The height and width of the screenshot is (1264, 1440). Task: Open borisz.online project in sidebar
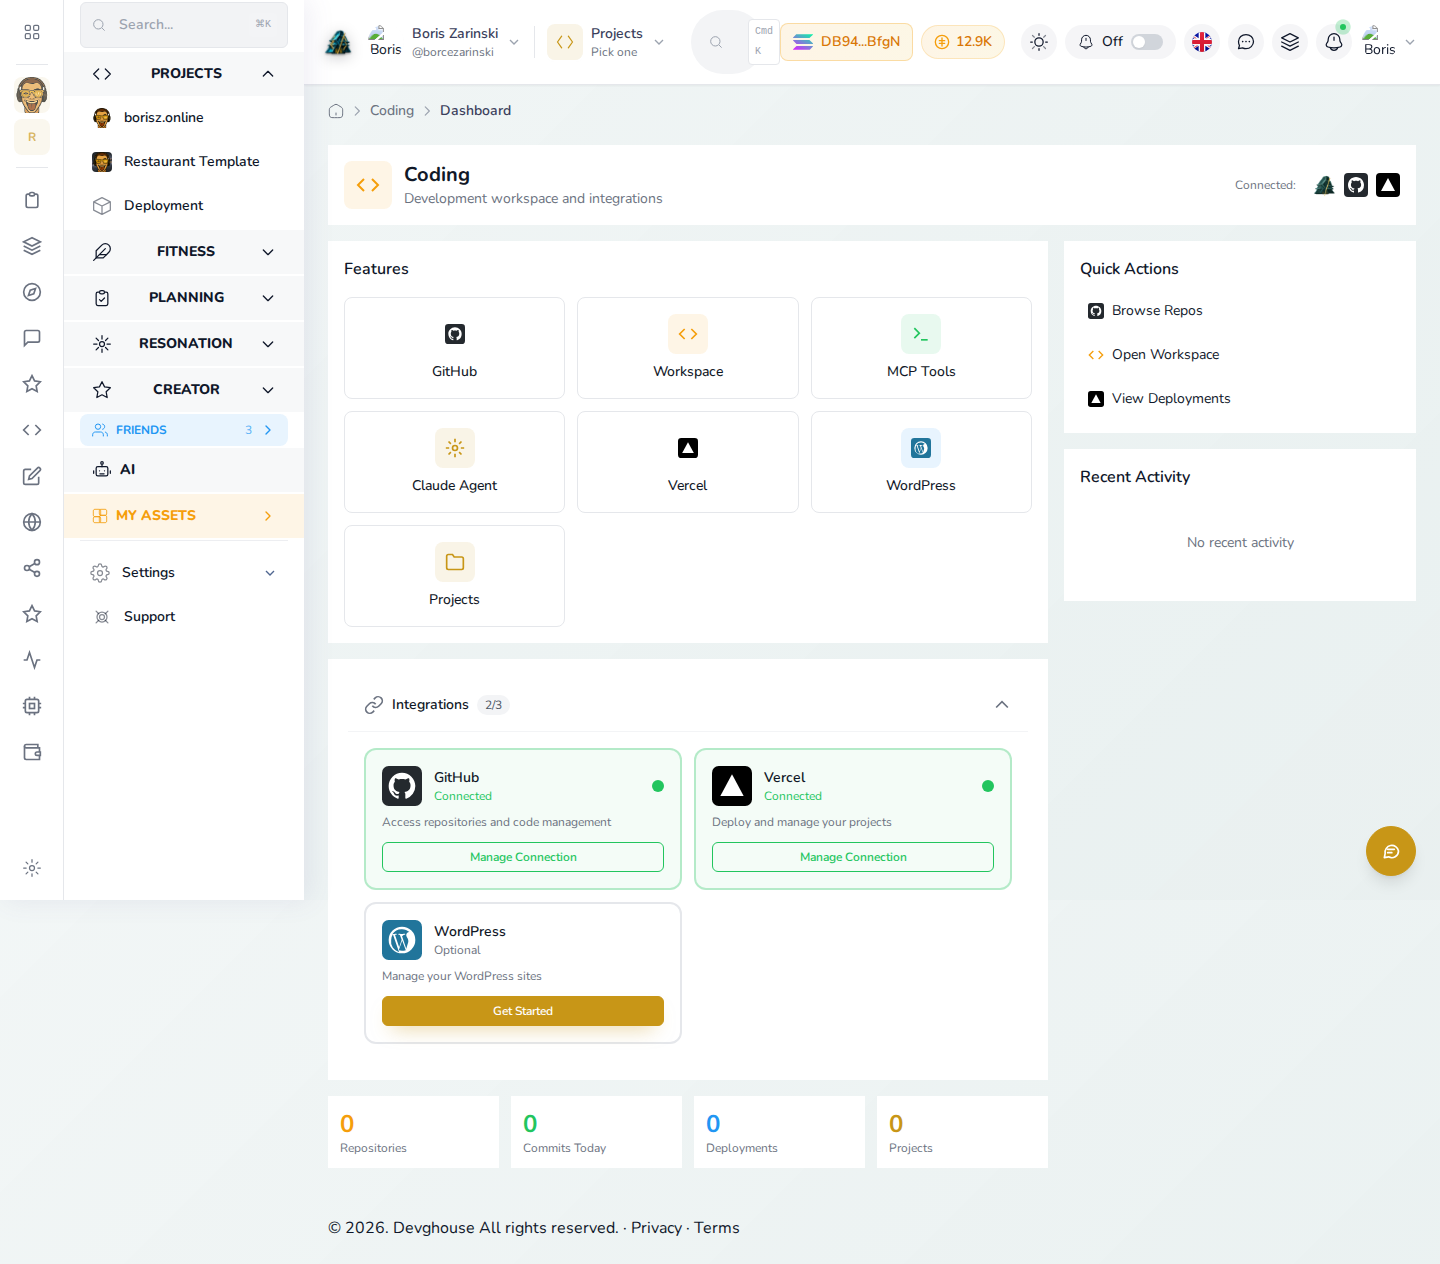184,118
